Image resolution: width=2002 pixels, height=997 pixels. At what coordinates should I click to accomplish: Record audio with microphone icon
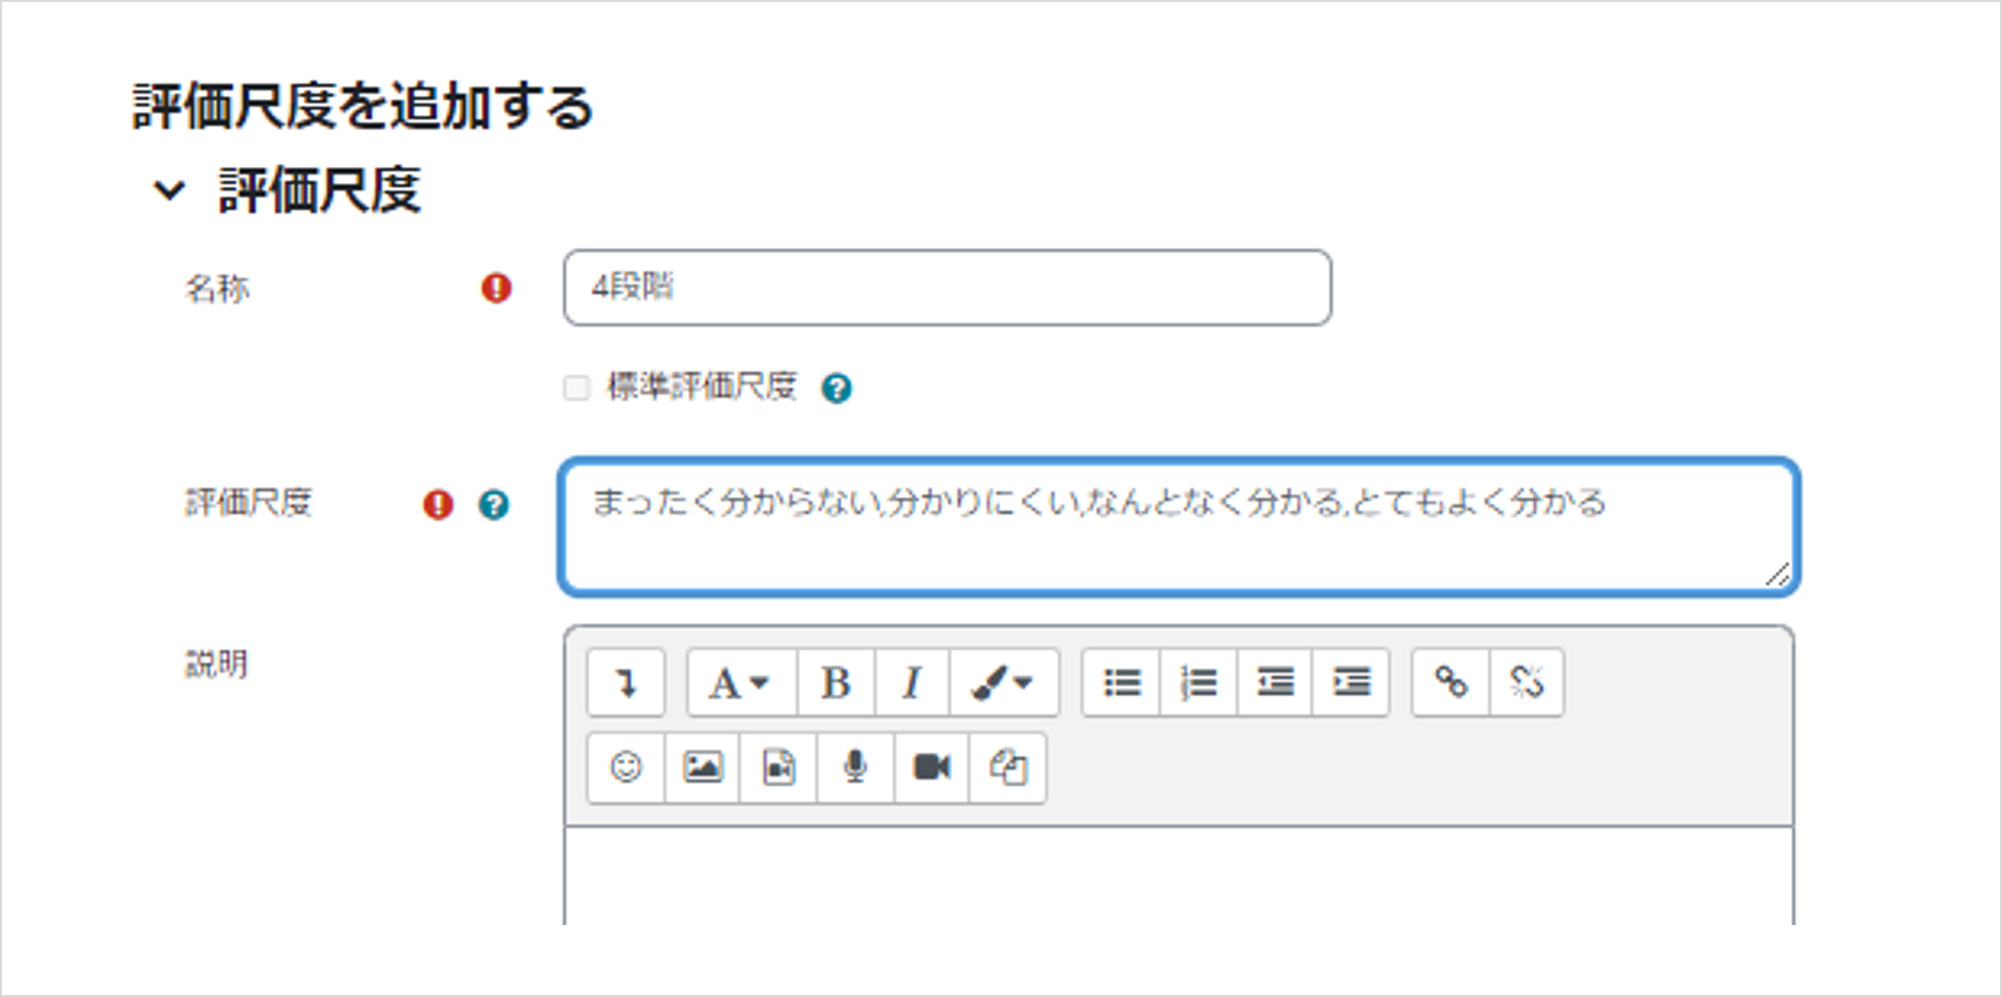(855, 768)
